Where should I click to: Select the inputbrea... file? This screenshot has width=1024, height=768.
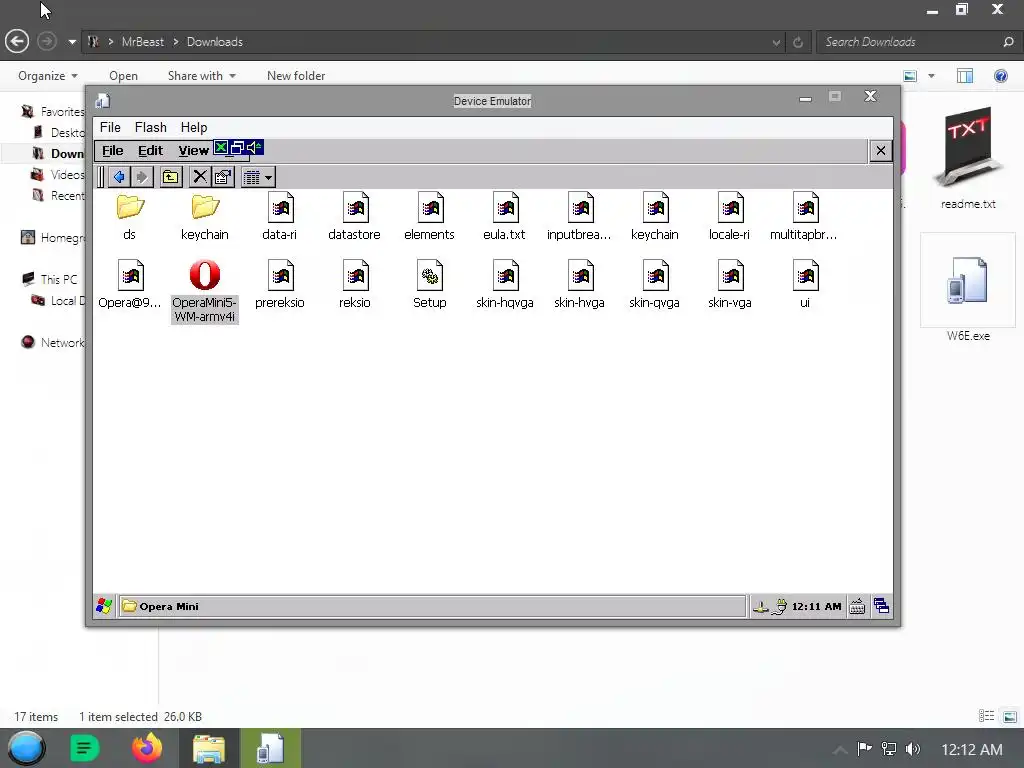[579, 217]
